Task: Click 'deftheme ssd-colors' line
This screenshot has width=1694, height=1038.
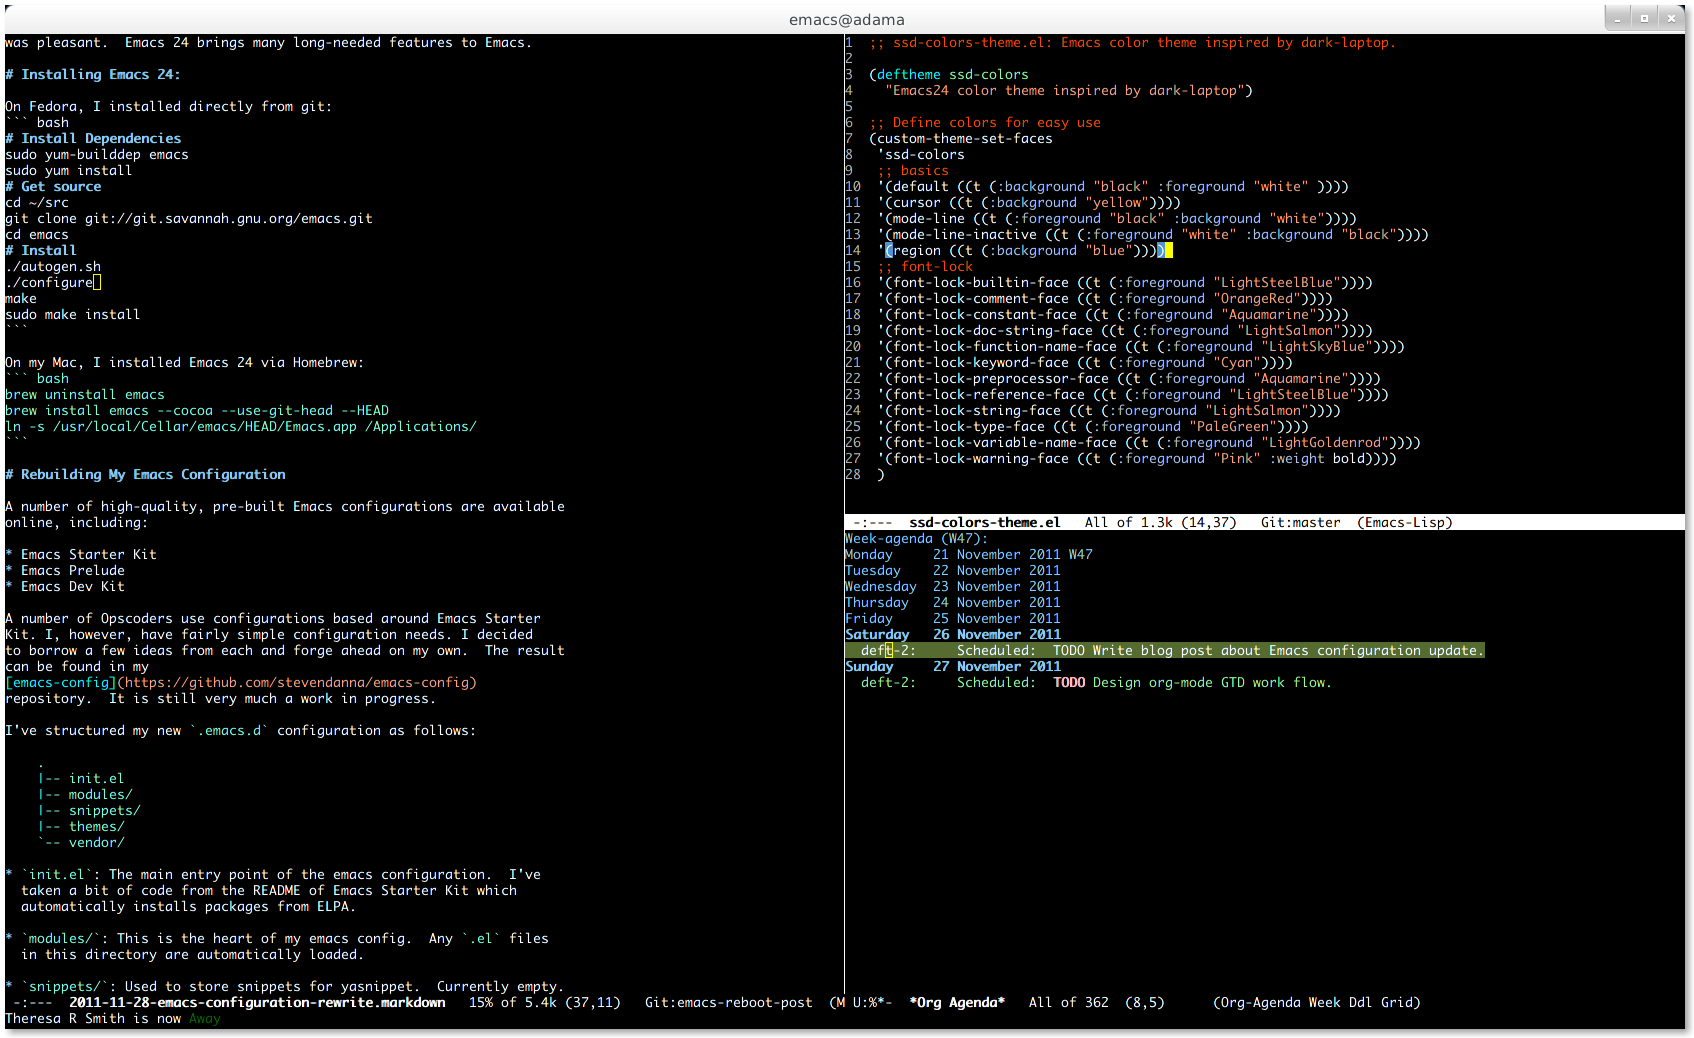Action: tap(949, 74)
